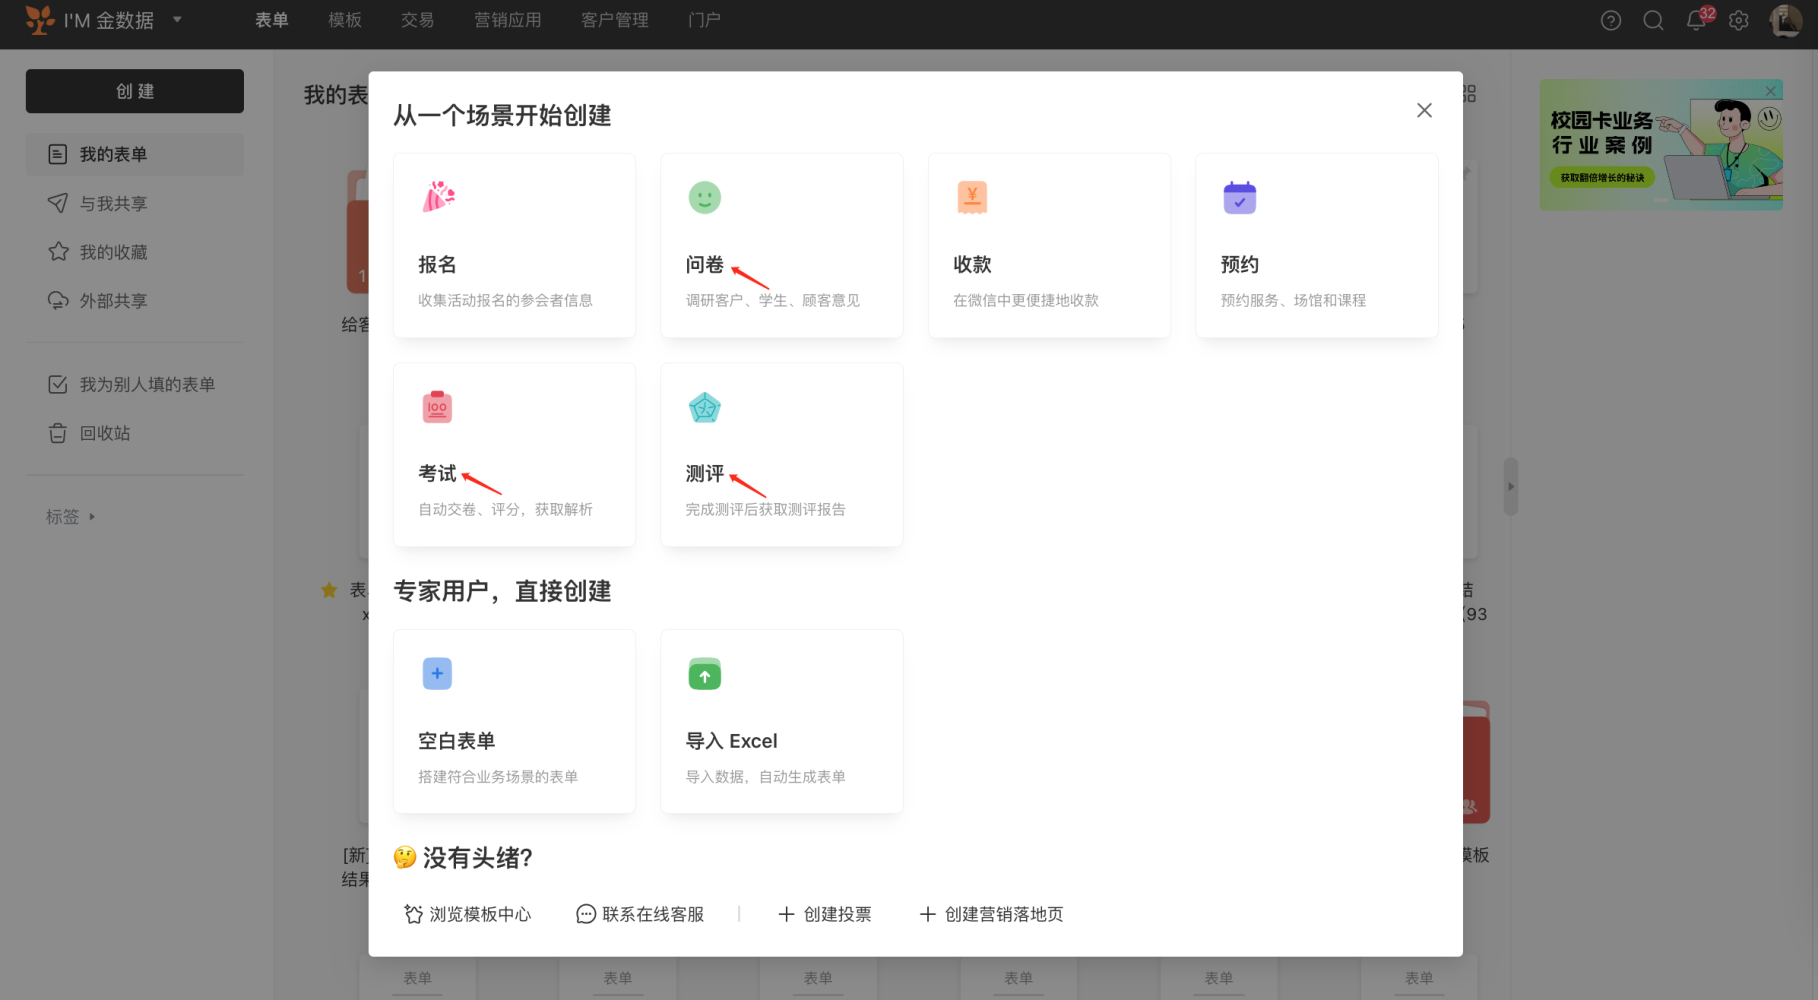Choose the 考试 scene card title
The height and width of the screenshot is (1000, 1818).
click(437, 473)
